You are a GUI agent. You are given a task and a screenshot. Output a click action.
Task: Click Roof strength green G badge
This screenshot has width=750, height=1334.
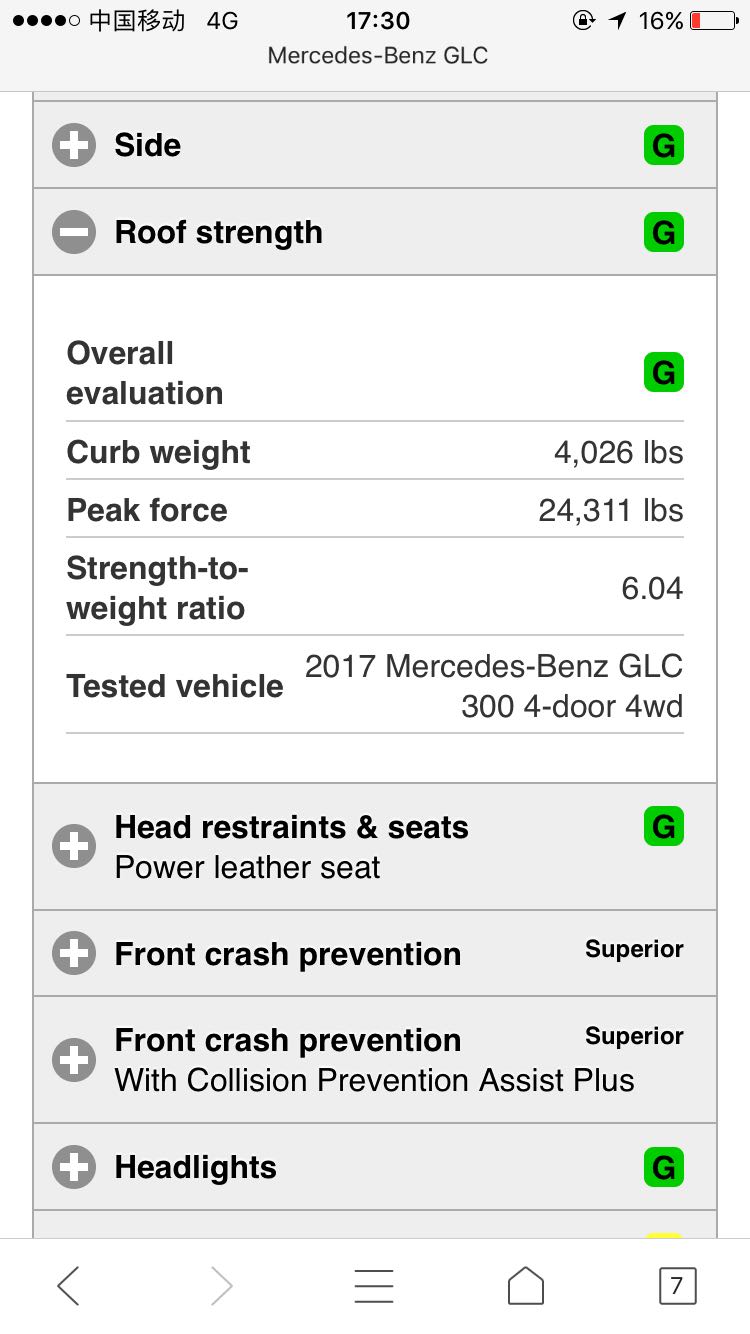[x=663, y=233]
